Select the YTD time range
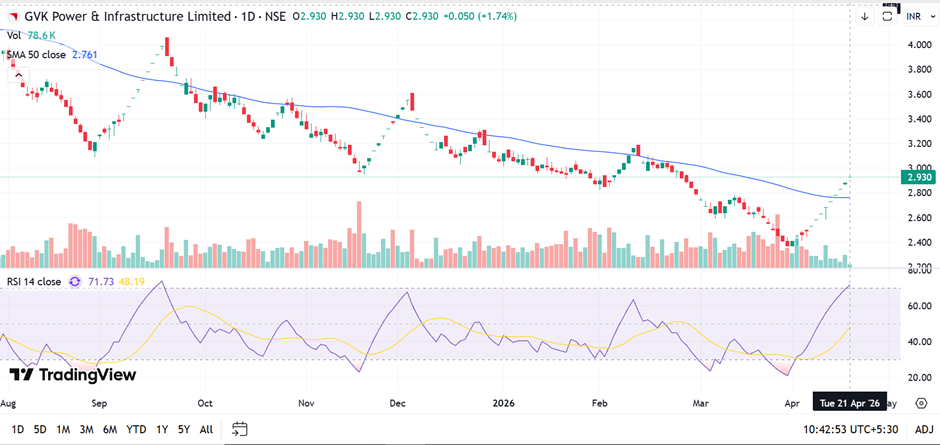Image resolution: width=940 pixels, height=445 pixels. point(136,429)
